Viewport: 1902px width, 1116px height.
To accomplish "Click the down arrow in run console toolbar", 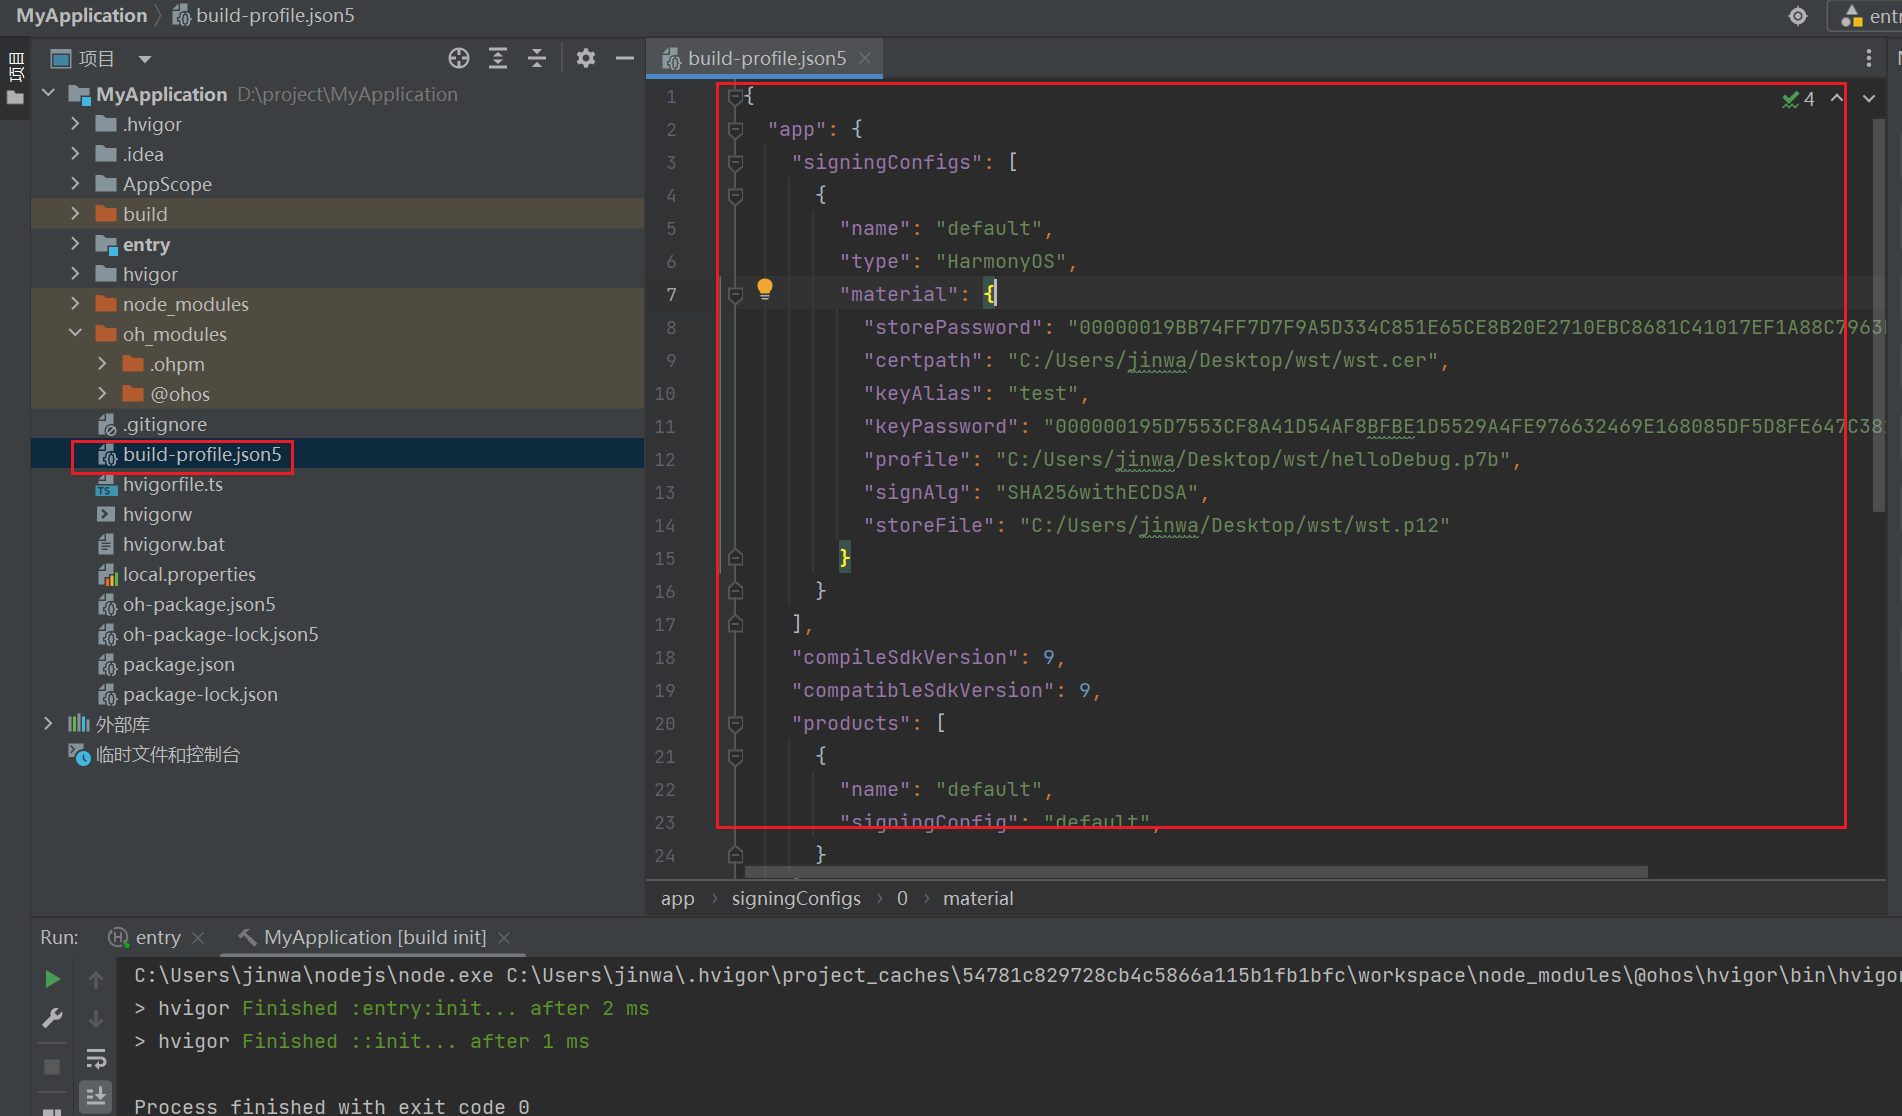I will tap(96, 1019).
